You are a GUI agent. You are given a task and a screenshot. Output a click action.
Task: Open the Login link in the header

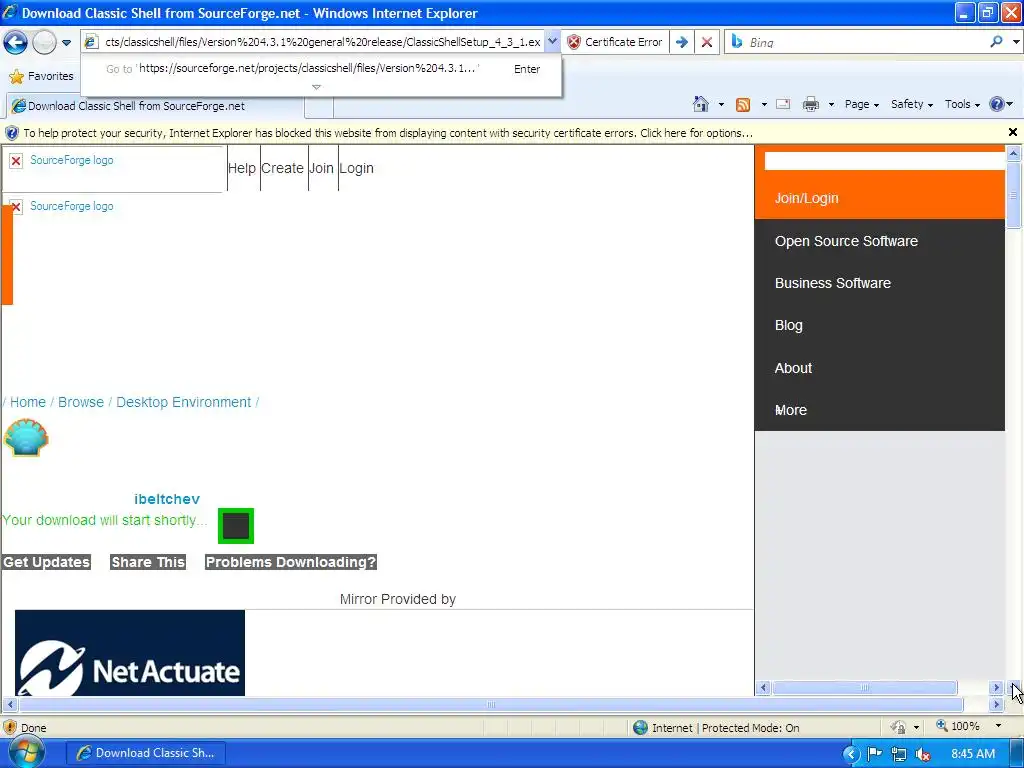pos(357,168)
